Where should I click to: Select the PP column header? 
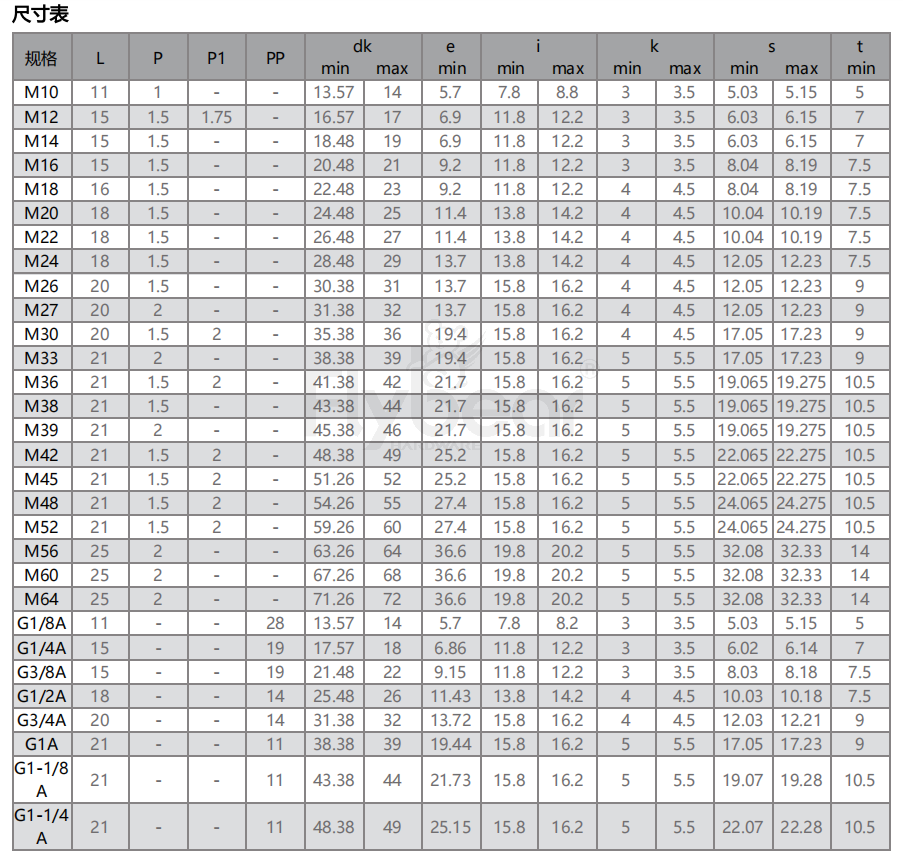[x=275, y=57]
